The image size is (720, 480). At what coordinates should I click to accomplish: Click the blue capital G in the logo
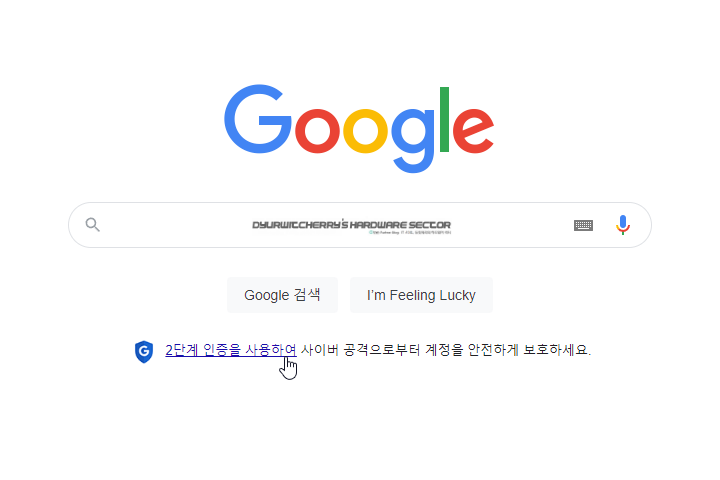coord(258,119)
